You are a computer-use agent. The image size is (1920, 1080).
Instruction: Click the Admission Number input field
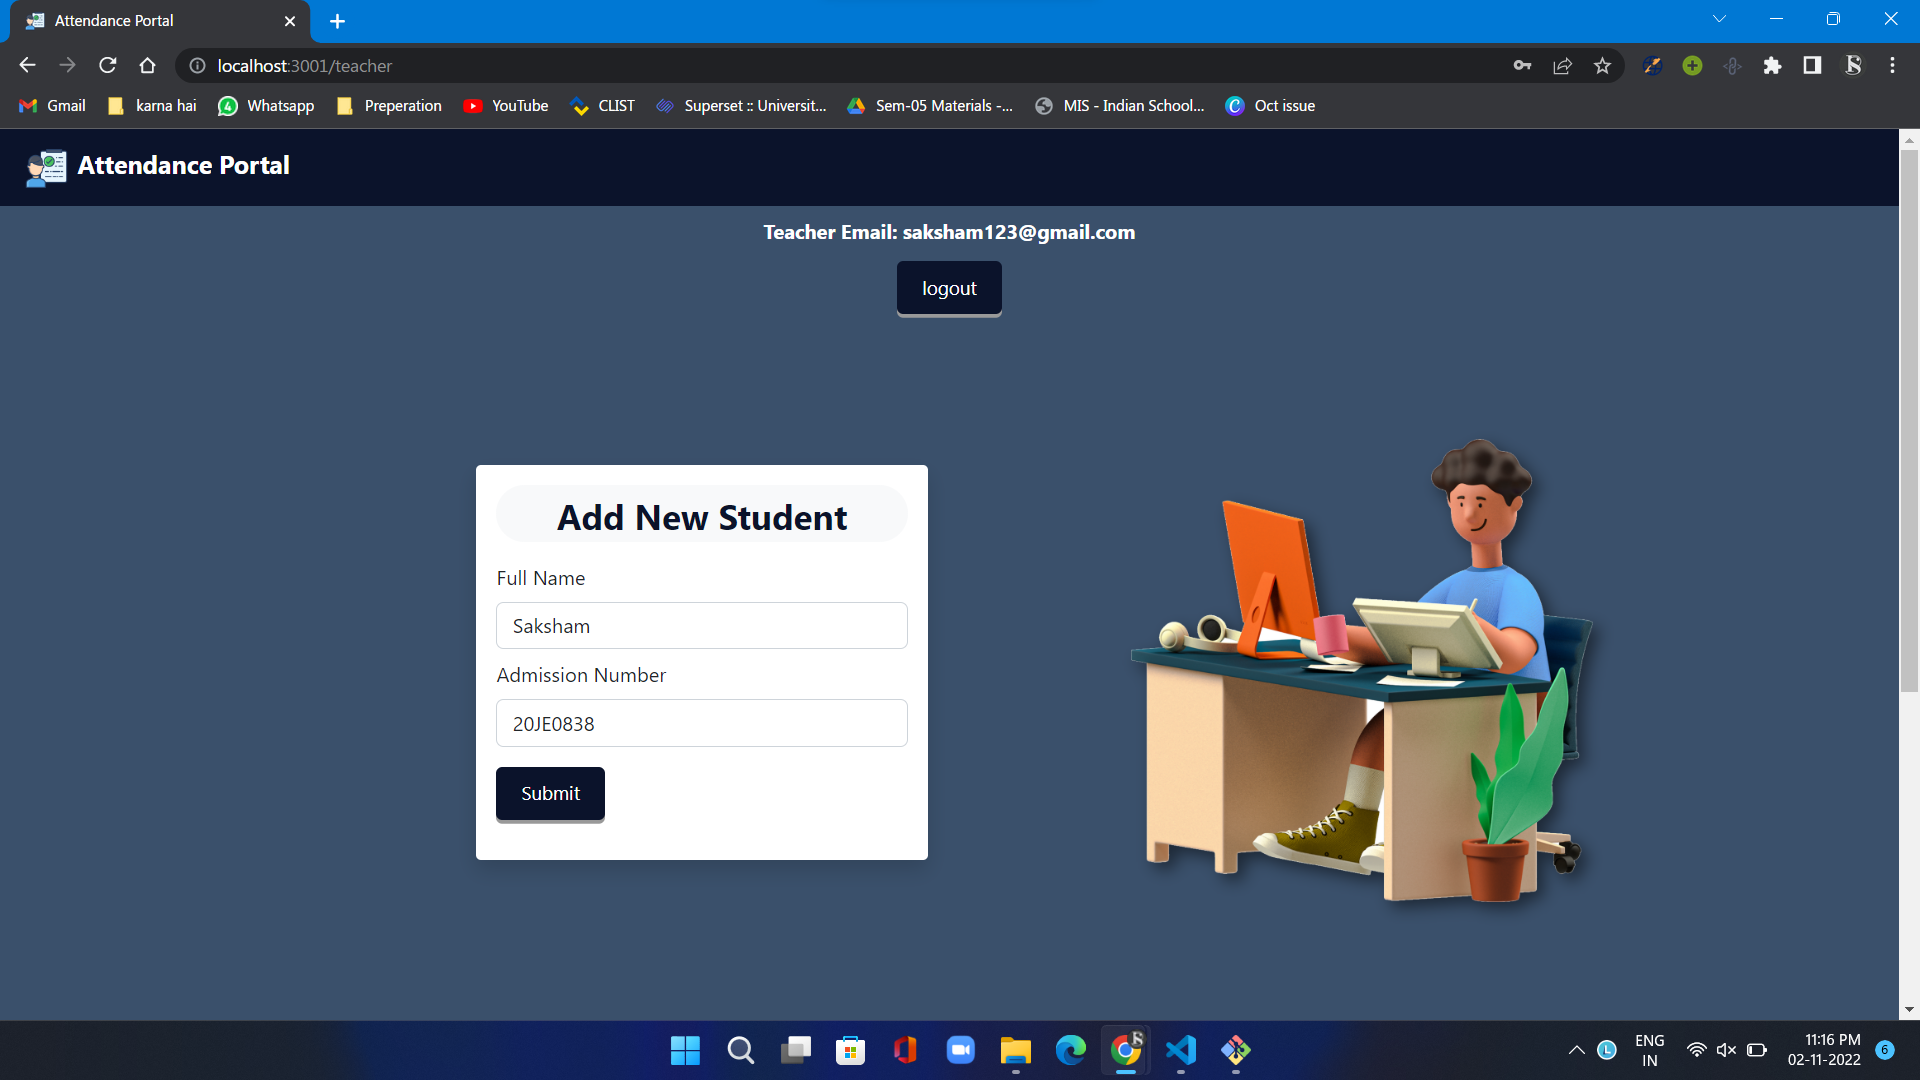coord(701,723)
